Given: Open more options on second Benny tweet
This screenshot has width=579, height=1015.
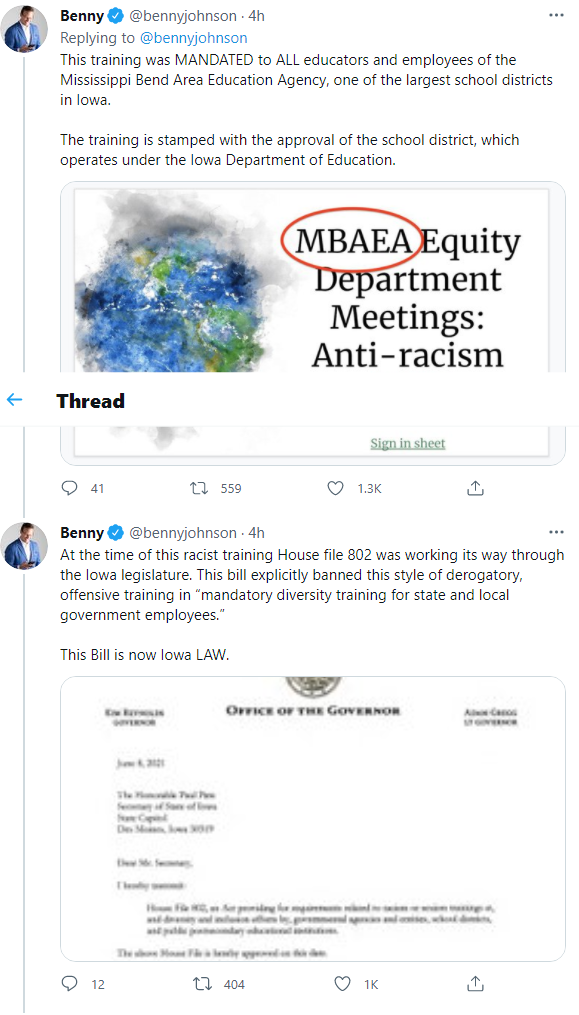Looking at the screenshot, I should (556, 532).
